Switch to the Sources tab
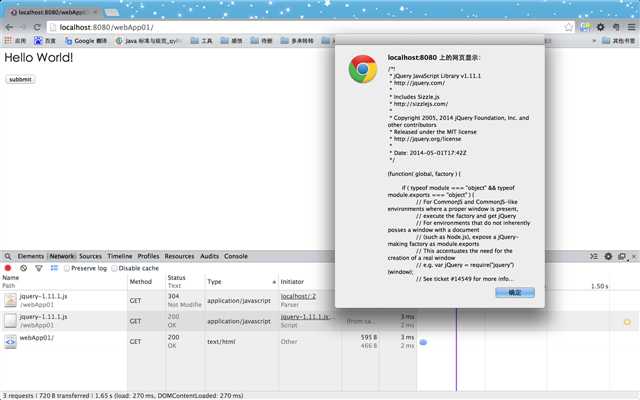The height and width of the screenshot is (400, 640). coord(90,256)
